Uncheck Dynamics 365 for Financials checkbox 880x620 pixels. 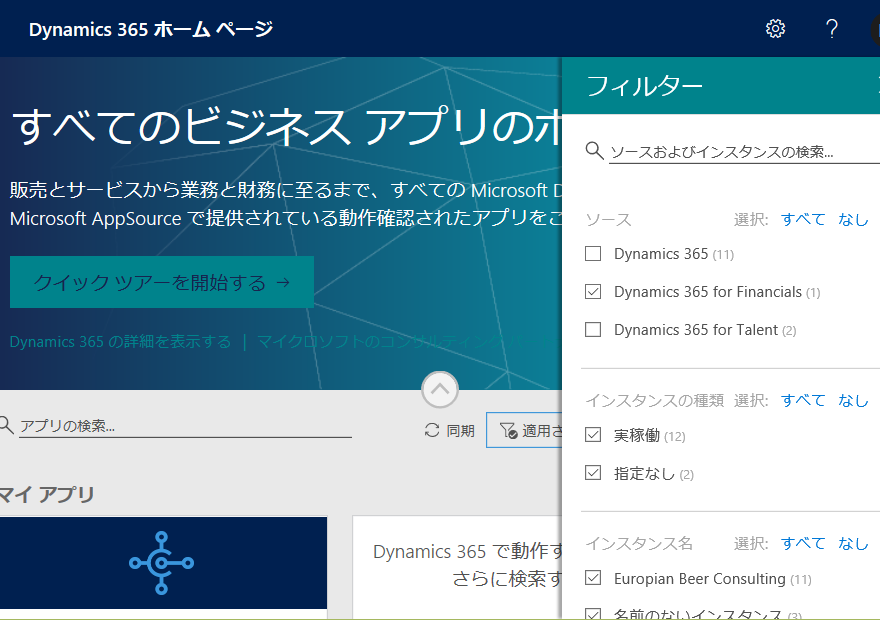click(593, 292)
